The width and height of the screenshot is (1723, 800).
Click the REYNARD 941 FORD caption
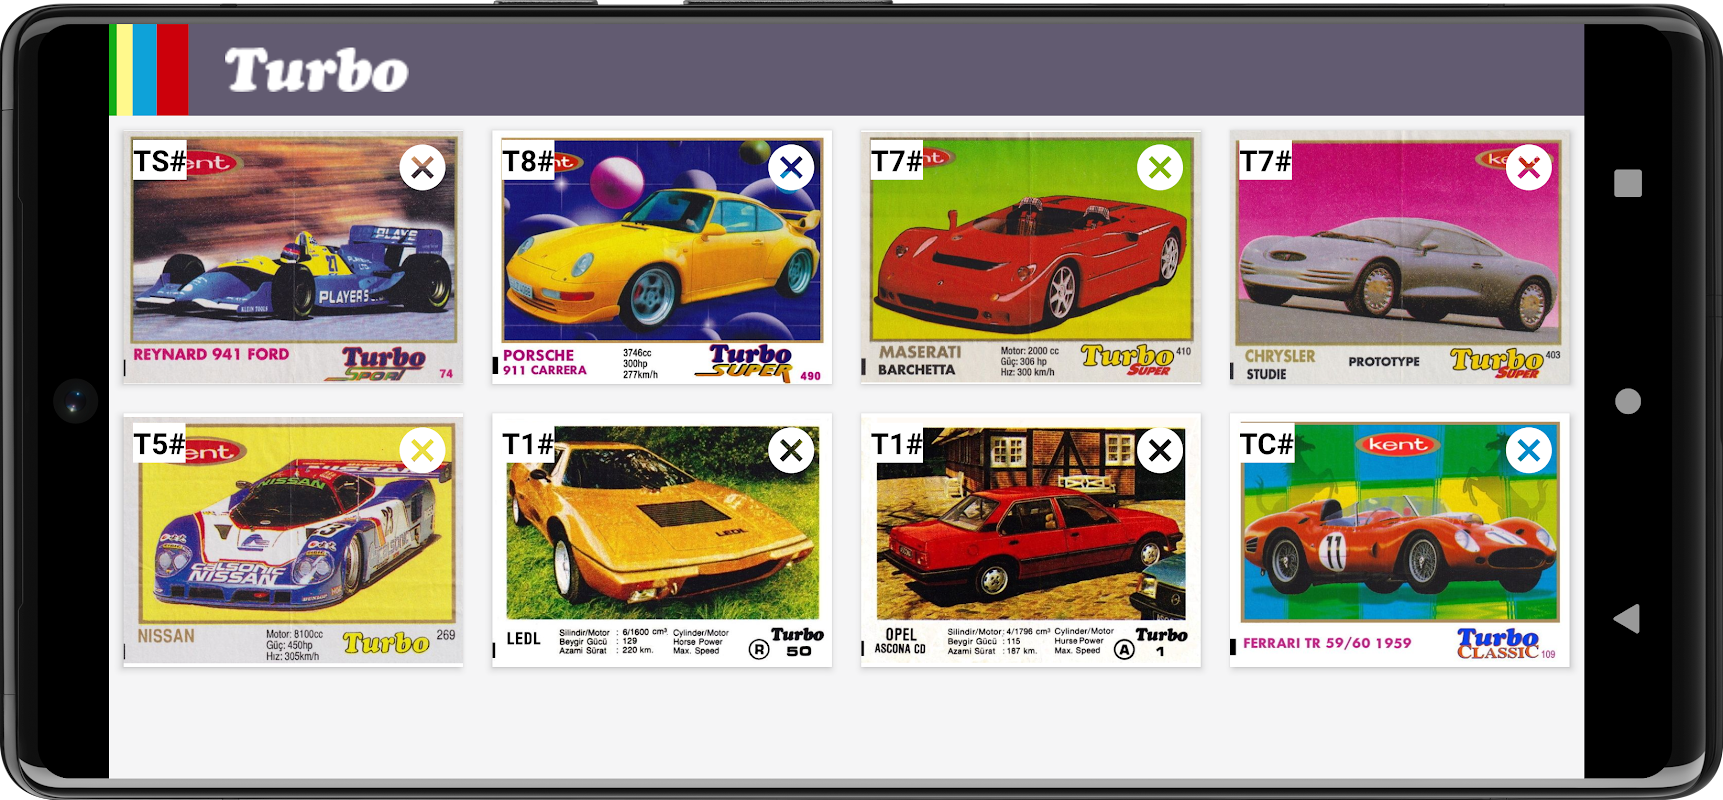tap(211, 354)
